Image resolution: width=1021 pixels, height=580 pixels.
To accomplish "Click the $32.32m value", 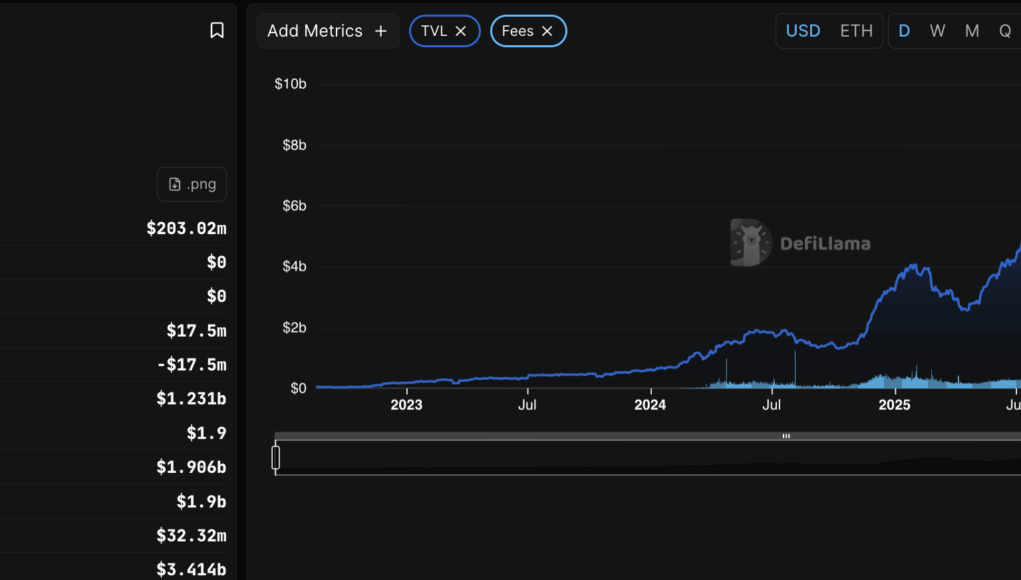I will coord(191,535).
